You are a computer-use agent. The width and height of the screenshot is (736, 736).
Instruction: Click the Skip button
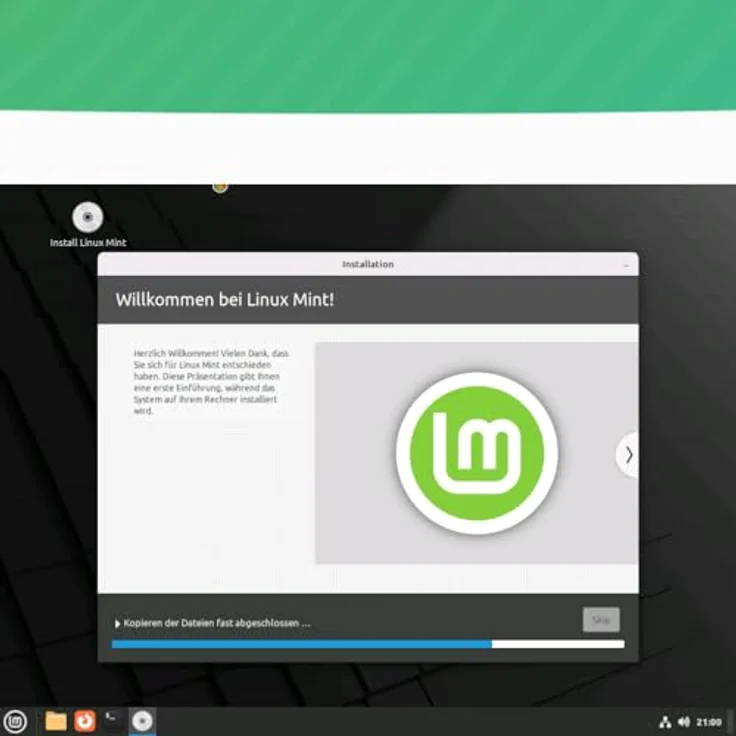601,620
